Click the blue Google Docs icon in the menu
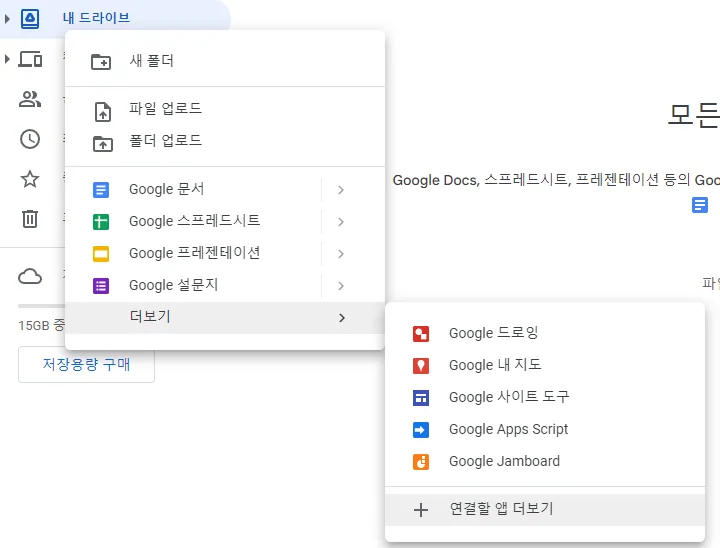Viewport: 720px width, 548px height. click(101, 190)
